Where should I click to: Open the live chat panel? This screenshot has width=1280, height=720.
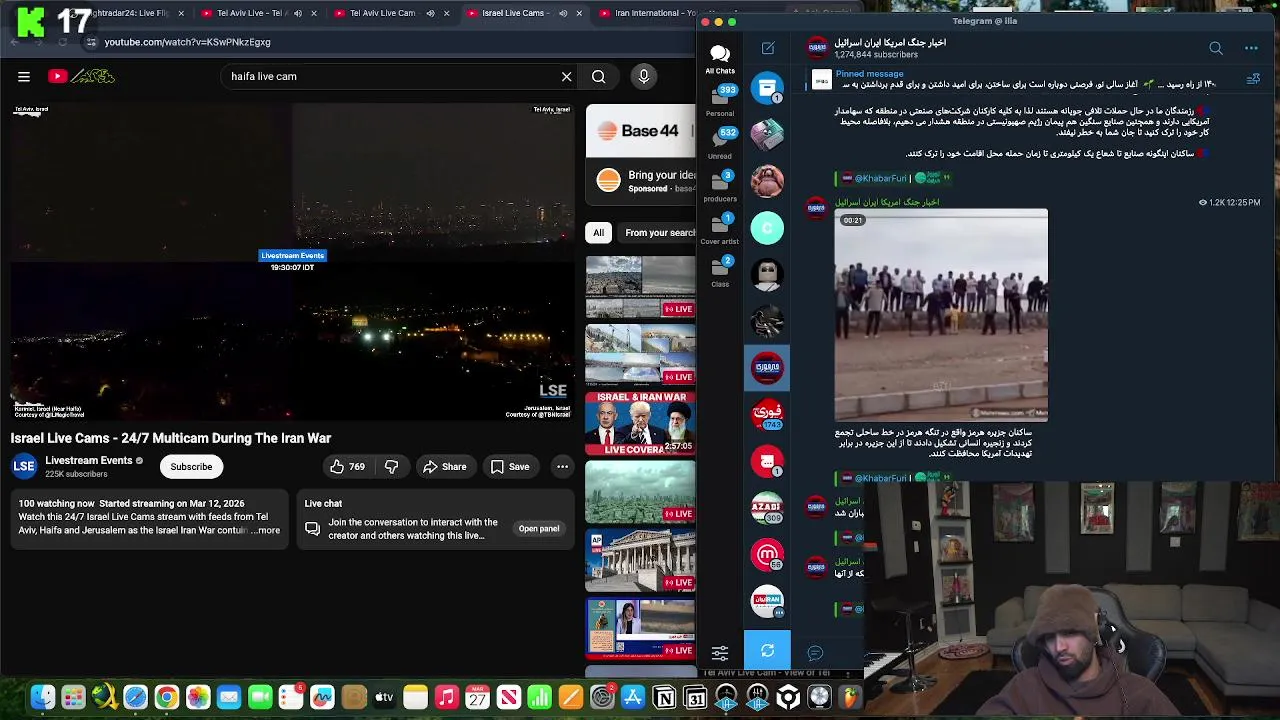click(538, 528)
